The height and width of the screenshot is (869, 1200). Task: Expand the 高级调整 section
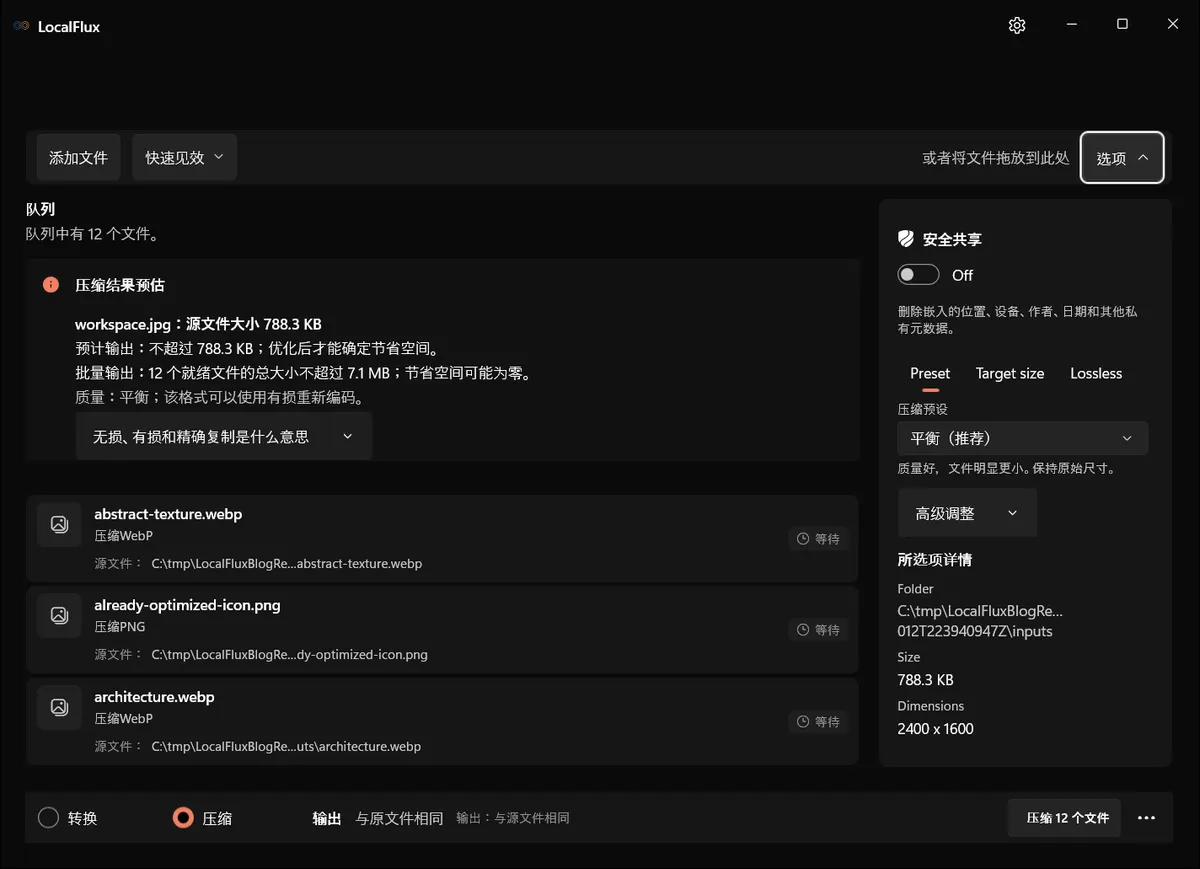click(967, 513)
